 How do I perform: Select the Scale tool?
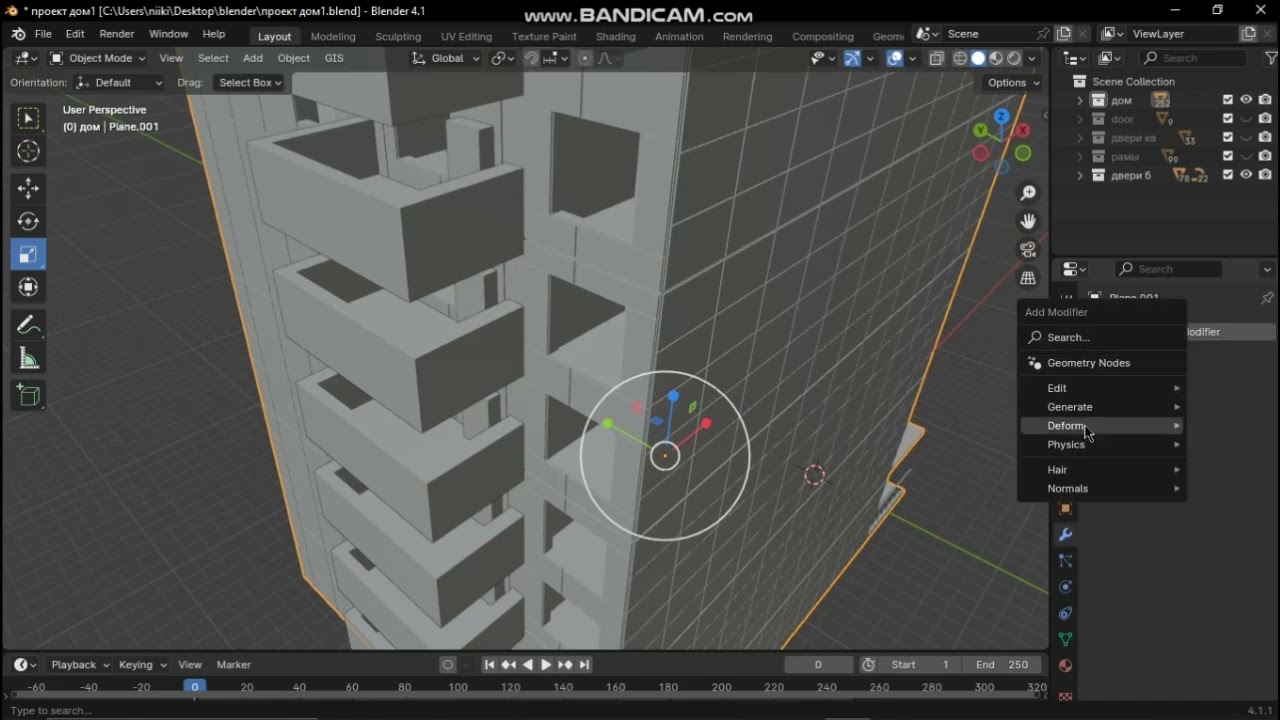click(28, 254)
